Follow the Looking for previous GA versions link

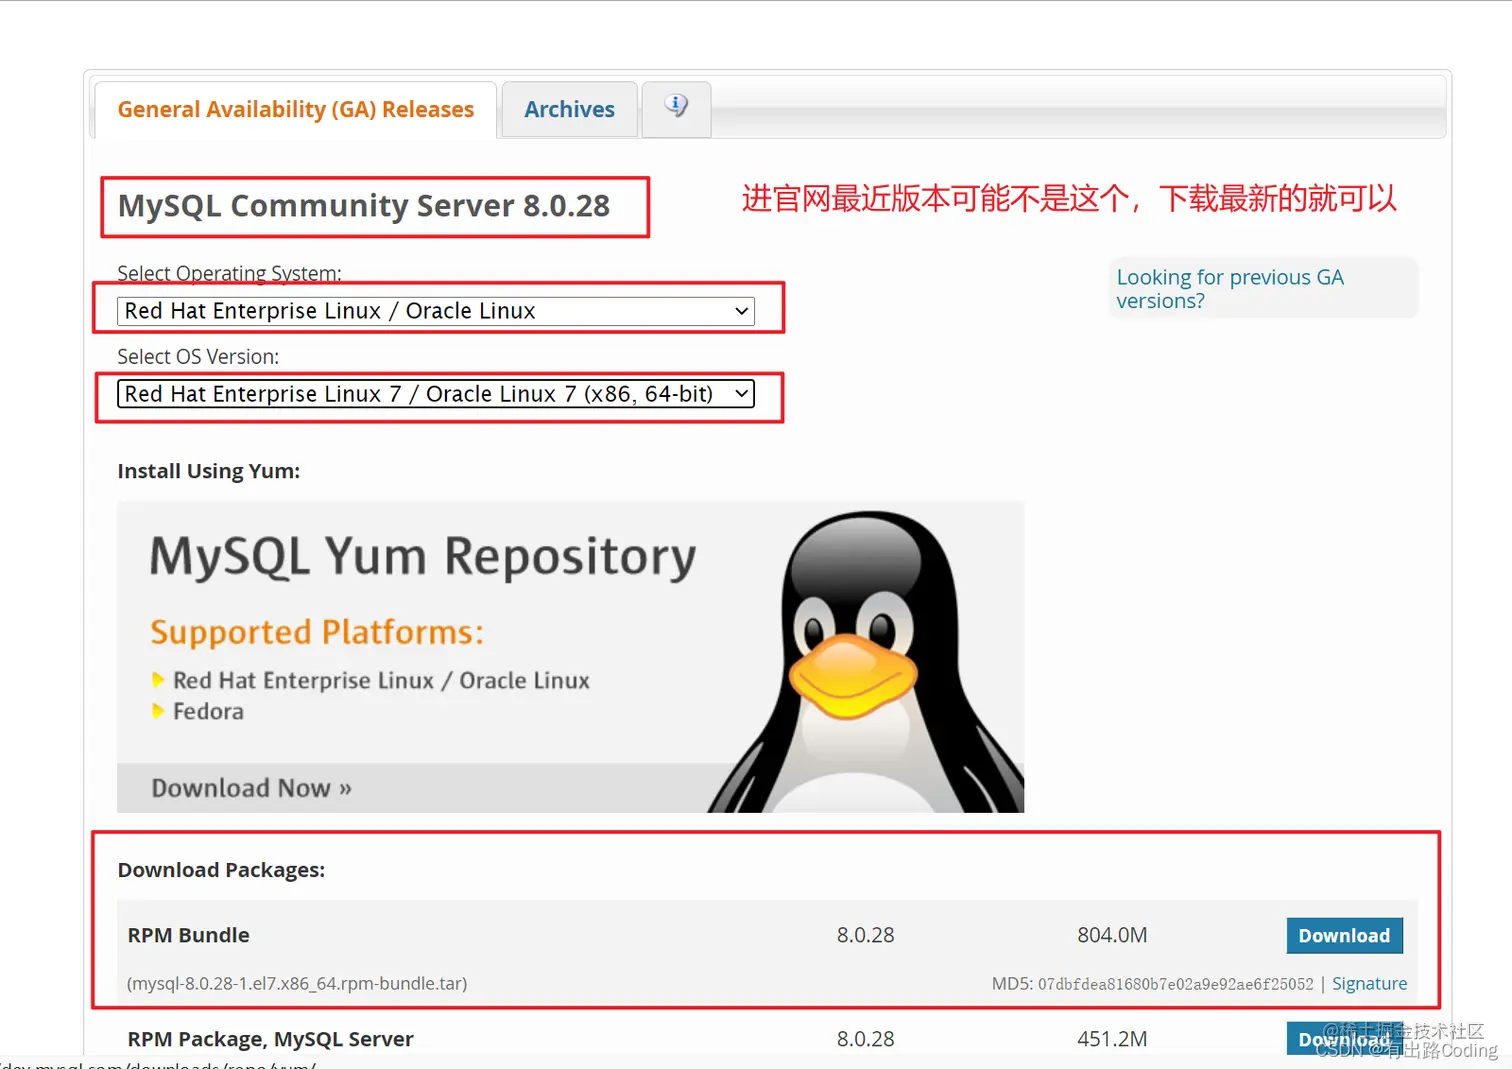[1230, 289]
